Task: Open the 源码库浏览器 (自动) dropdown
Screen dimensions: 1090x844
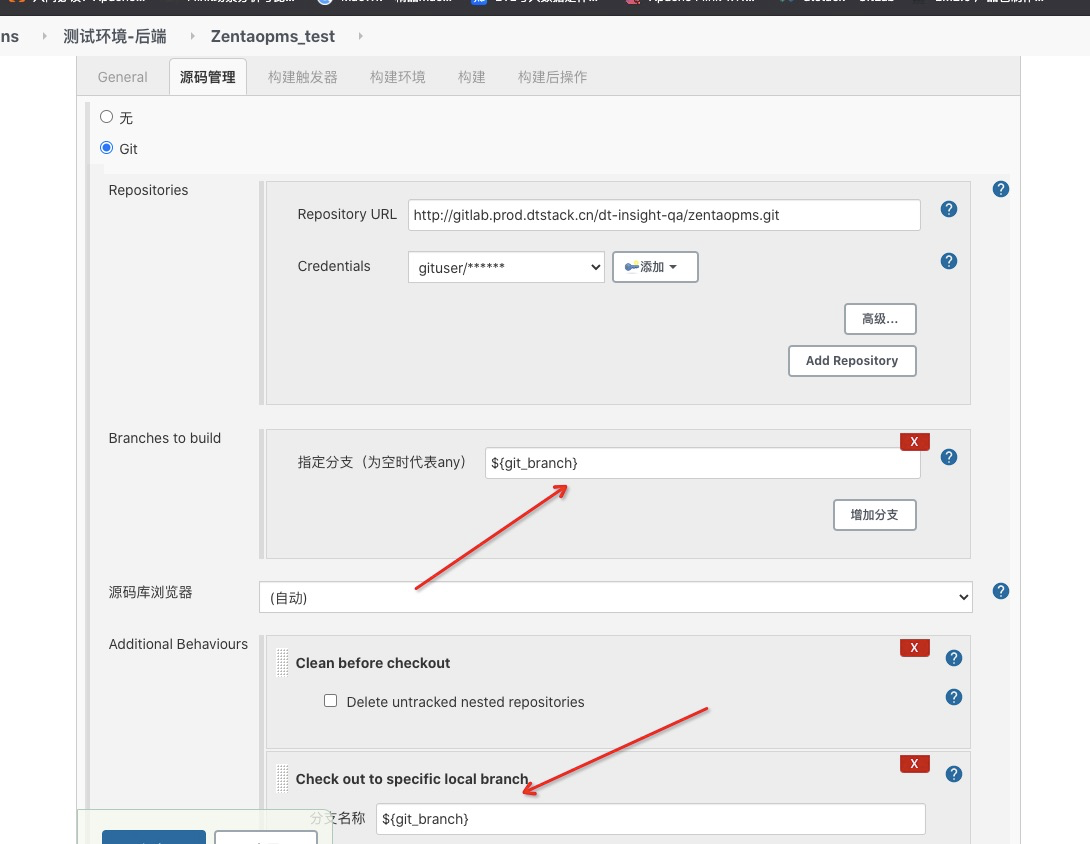Action: (x=615, y=597)
